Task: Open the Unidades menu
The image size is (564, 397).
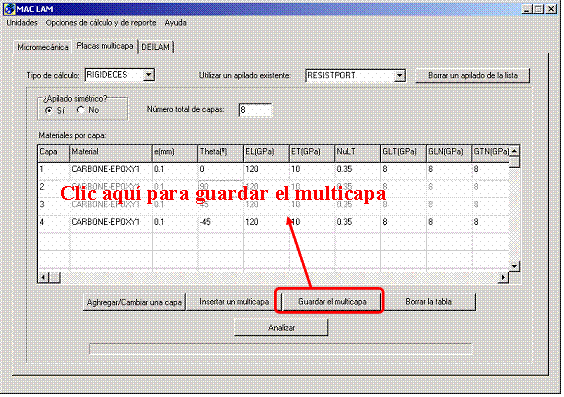Action: 22,23
